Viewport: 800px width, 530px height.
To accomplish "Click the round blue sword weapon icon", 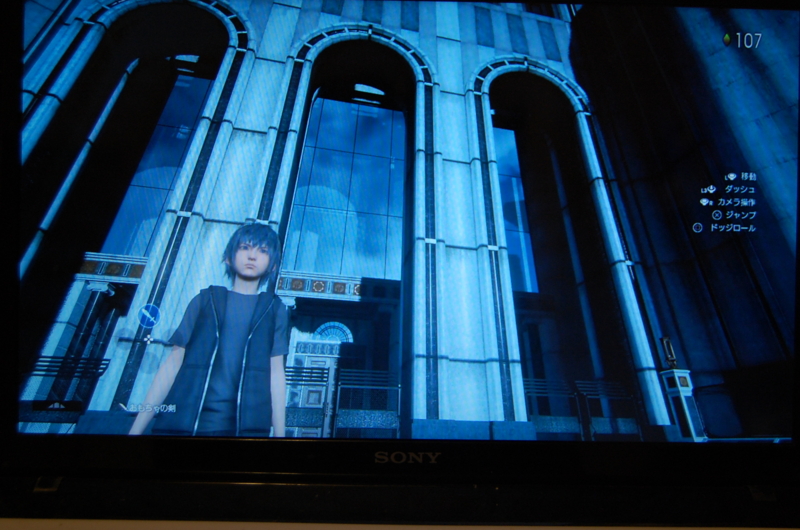I will point(149,316).
